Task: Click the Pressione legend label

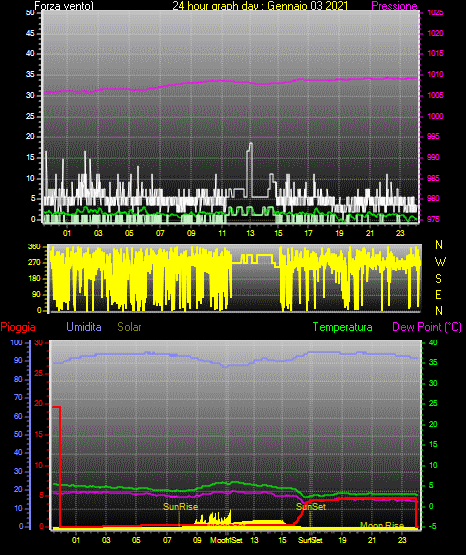Action: pos(394,6)
